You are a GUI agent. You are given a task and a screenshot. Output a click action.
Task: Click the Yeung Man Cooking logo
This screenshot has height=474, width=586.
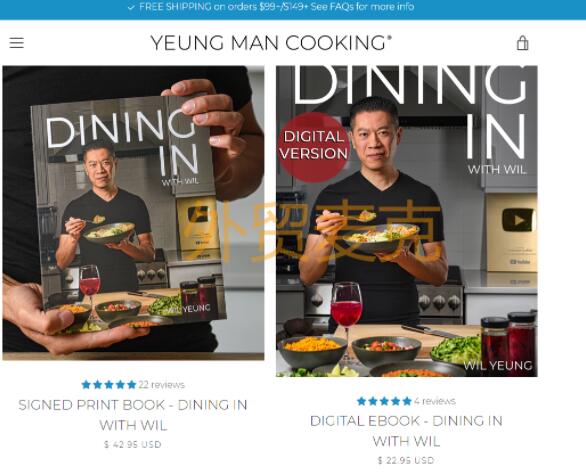point(271,42)
